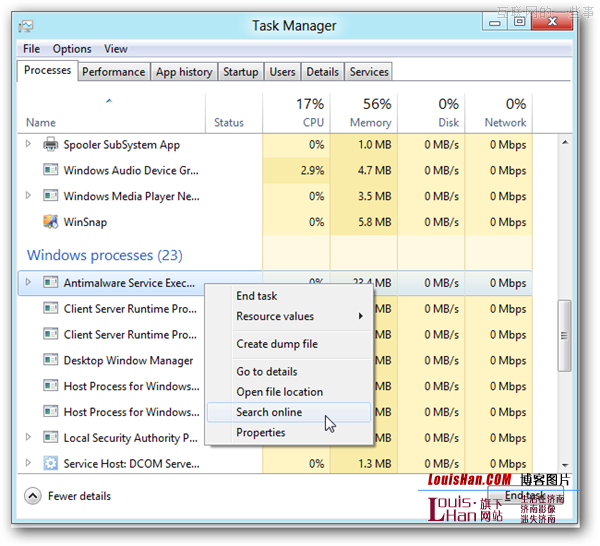The height and width of the screenshot is (546, 600).
Task: Switch to the Startup tab
Action: pos(241,72)
